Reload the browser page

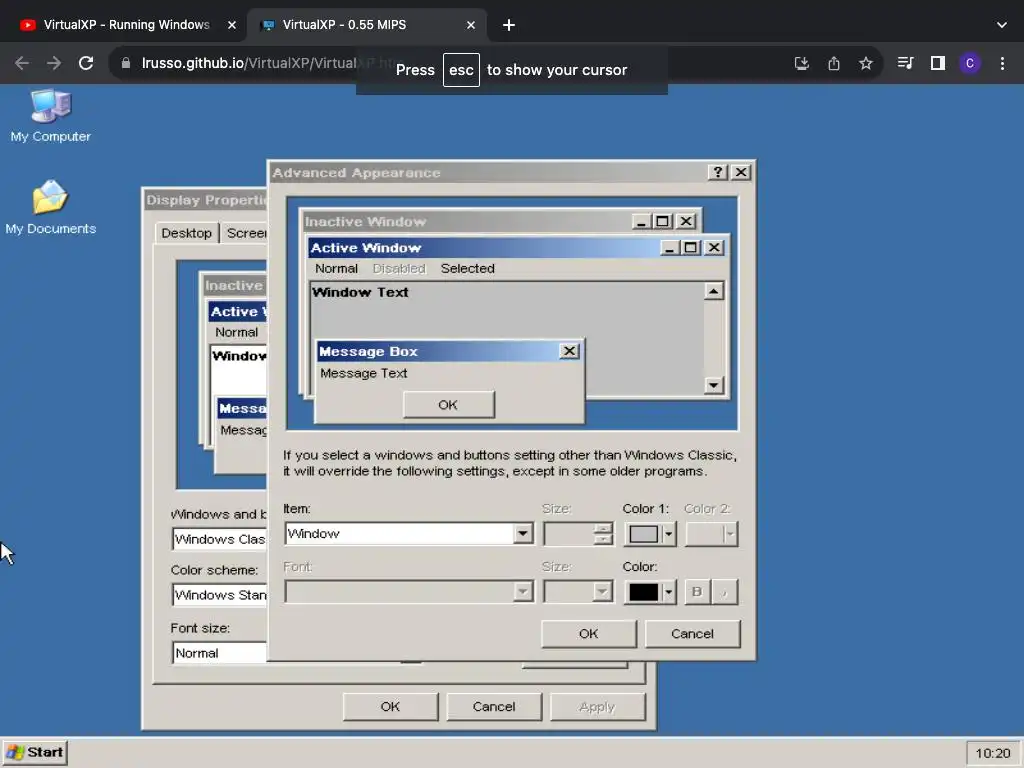[x=86, y=63]
